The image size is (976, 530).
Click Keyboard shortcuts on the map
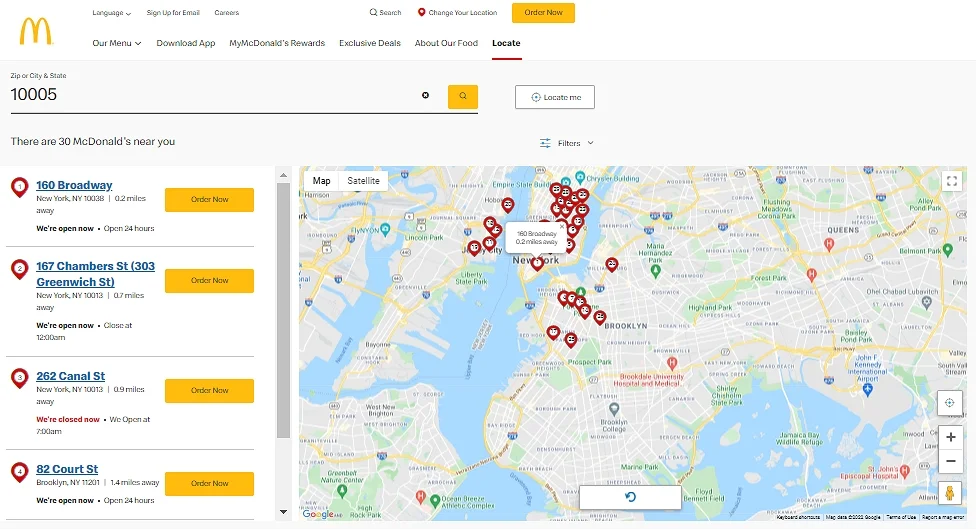[x=798, y=517]
